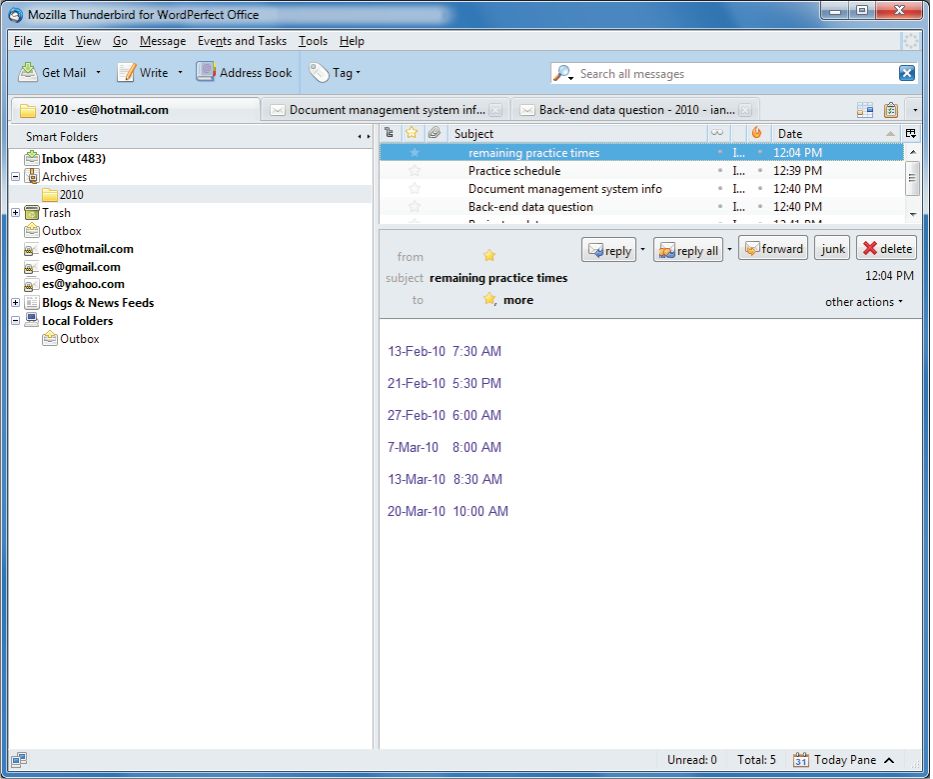Switch to the Document management system info tab

pos(386,110)
